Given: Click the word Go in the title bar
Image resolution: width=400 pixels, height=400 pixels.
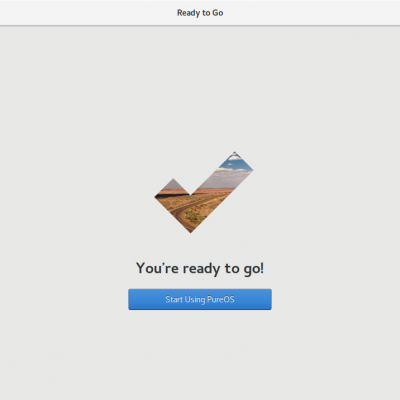Looking at the screenshot, I should point(218,13).
